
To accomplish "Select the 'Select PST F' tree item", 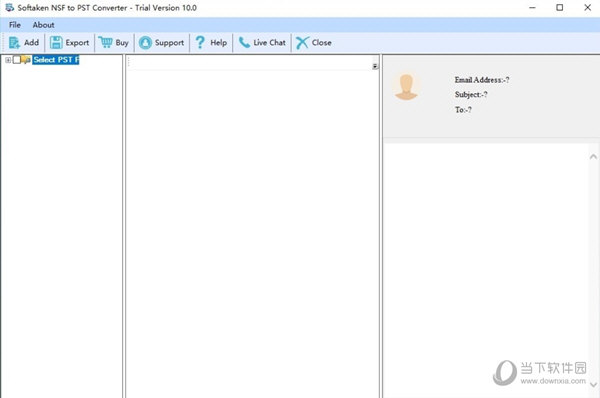I will click(56, 60).
